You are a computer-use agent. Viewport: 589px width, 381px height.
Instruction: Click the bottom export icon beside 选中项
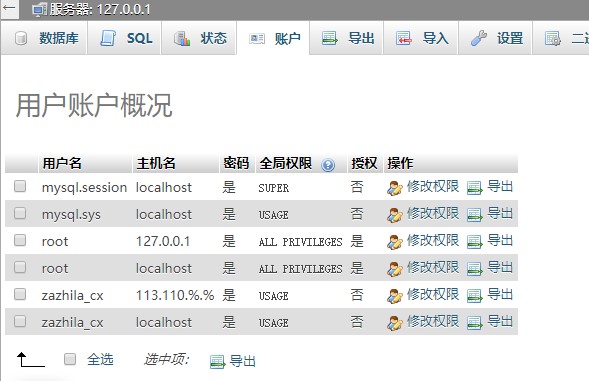[x=217, y=362]
